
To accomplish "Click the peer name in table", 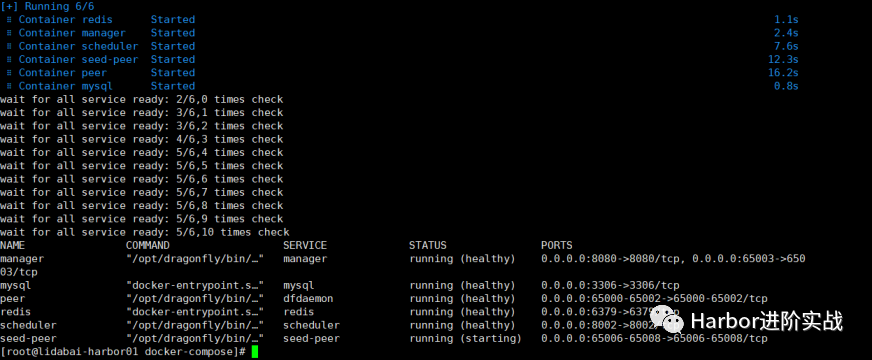I will tap(13, 299).
